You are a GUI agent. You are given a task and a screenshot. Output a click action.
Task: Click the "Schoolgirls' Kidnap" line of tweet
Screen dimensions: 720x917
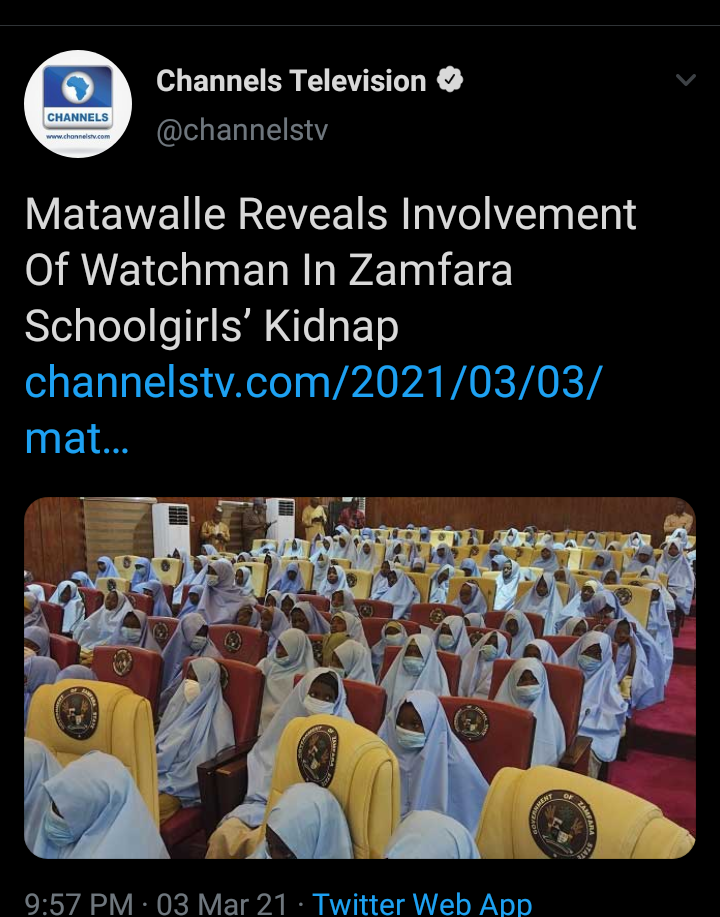coord(212,326)
